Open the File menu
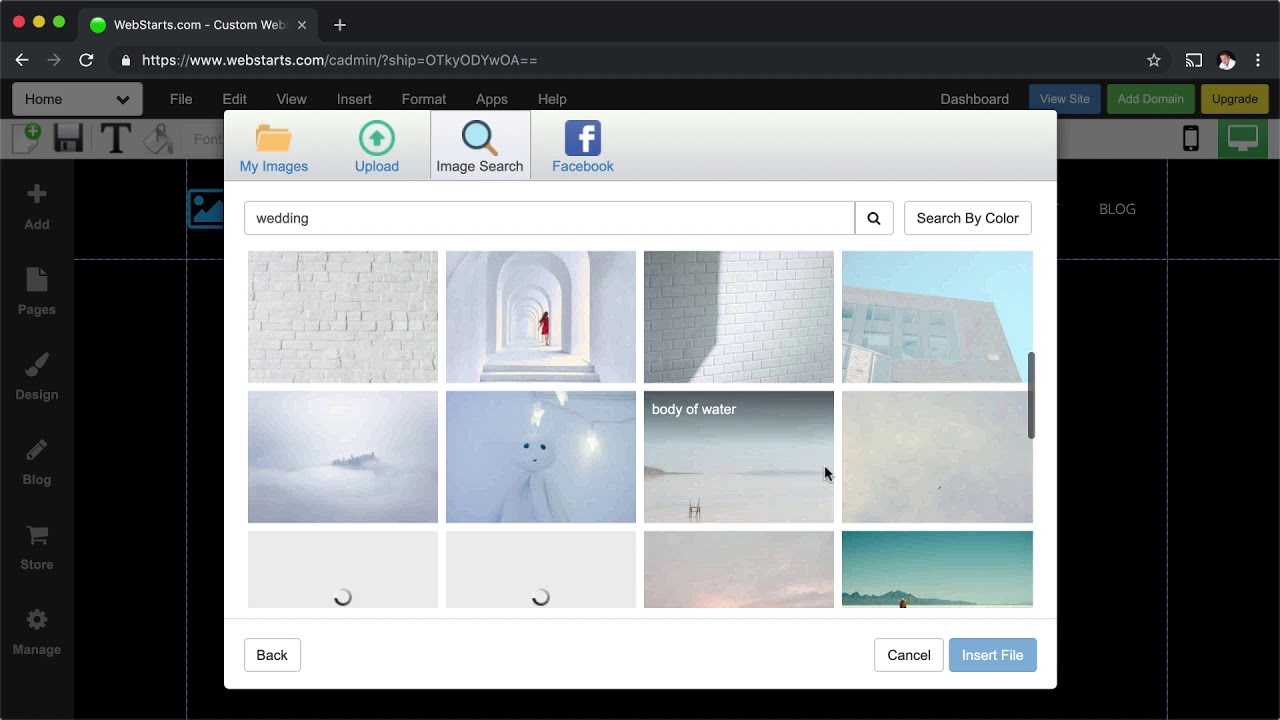The height and width of the screenshot is (720, 1280). [x=181, y=99]
